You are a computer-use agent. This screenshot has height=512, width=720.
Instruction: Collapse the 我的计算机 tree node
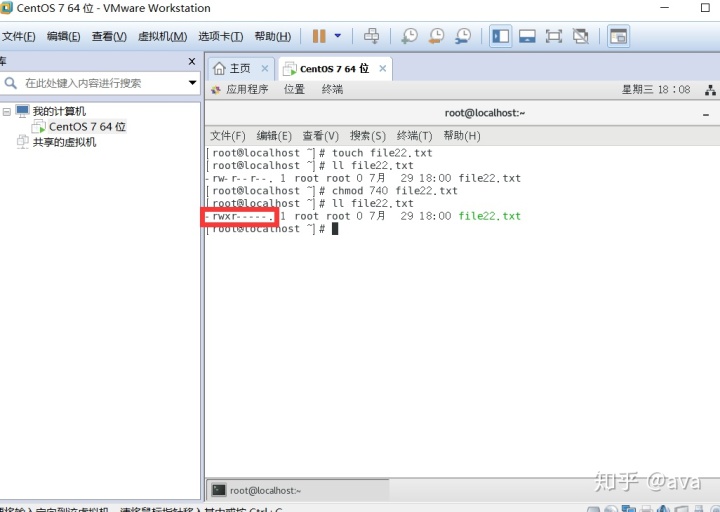pos(6,112)
